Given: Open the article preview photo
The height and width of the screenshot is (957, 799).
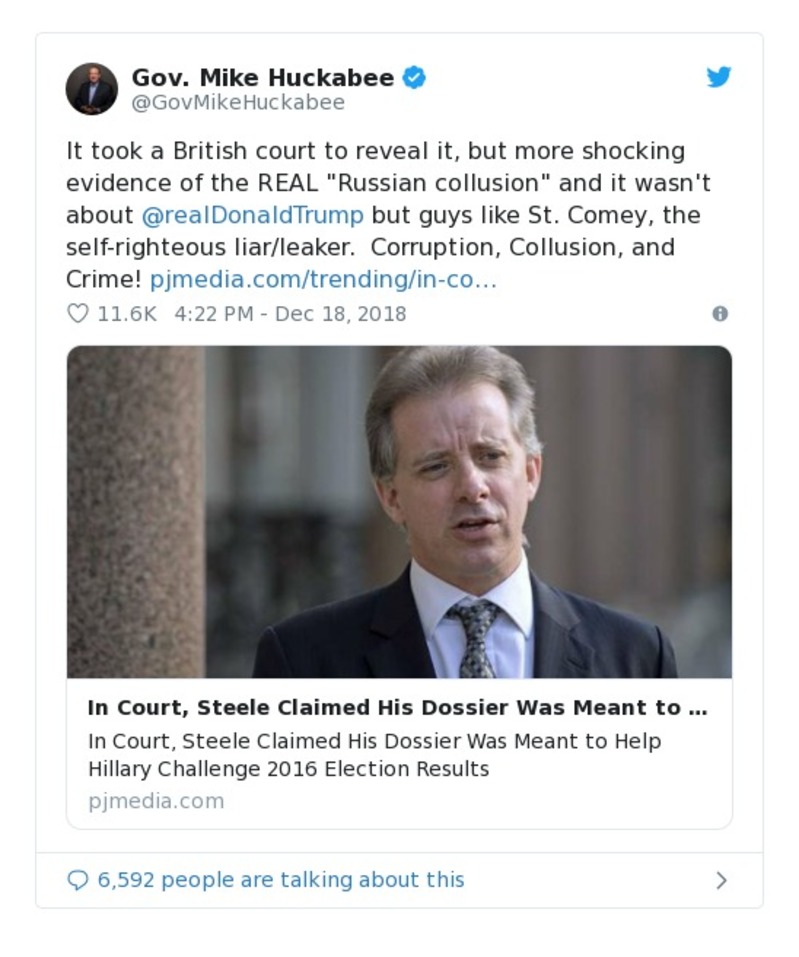Looking at the screenshot, I should pyautogui.click(x=399, y=511).
